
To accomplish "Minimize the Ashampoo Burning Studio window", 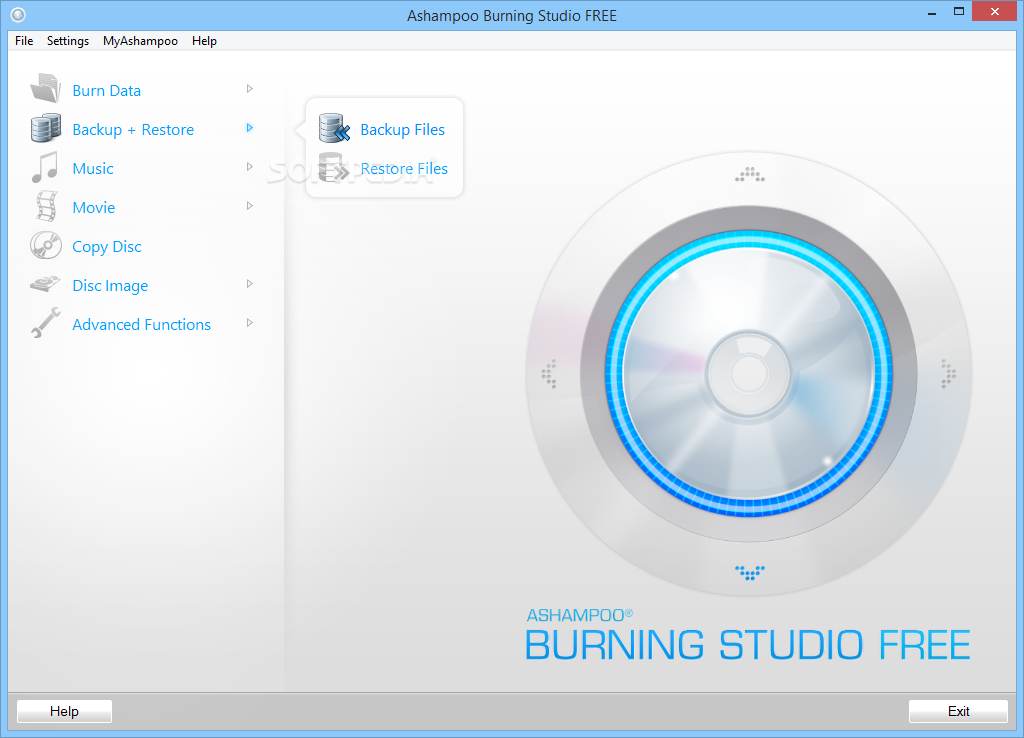I will point(932,12).
